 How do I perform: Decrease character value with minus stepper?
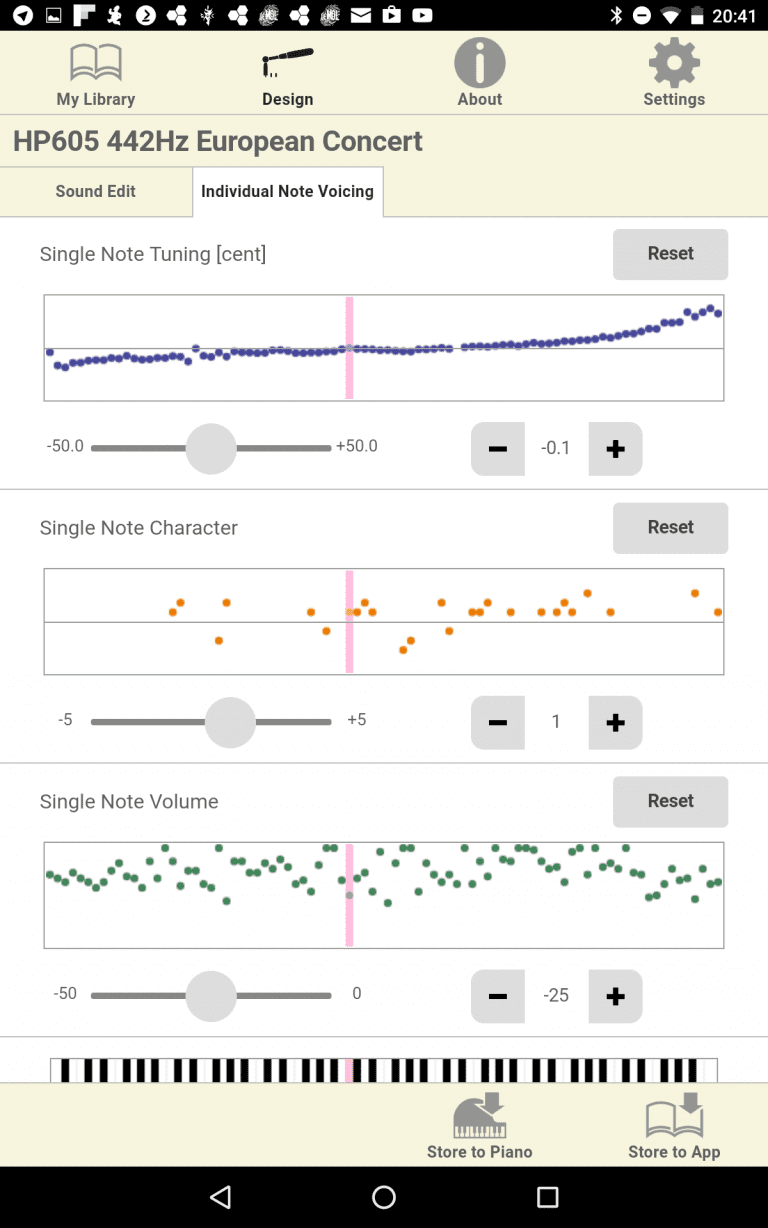(497, 722)
